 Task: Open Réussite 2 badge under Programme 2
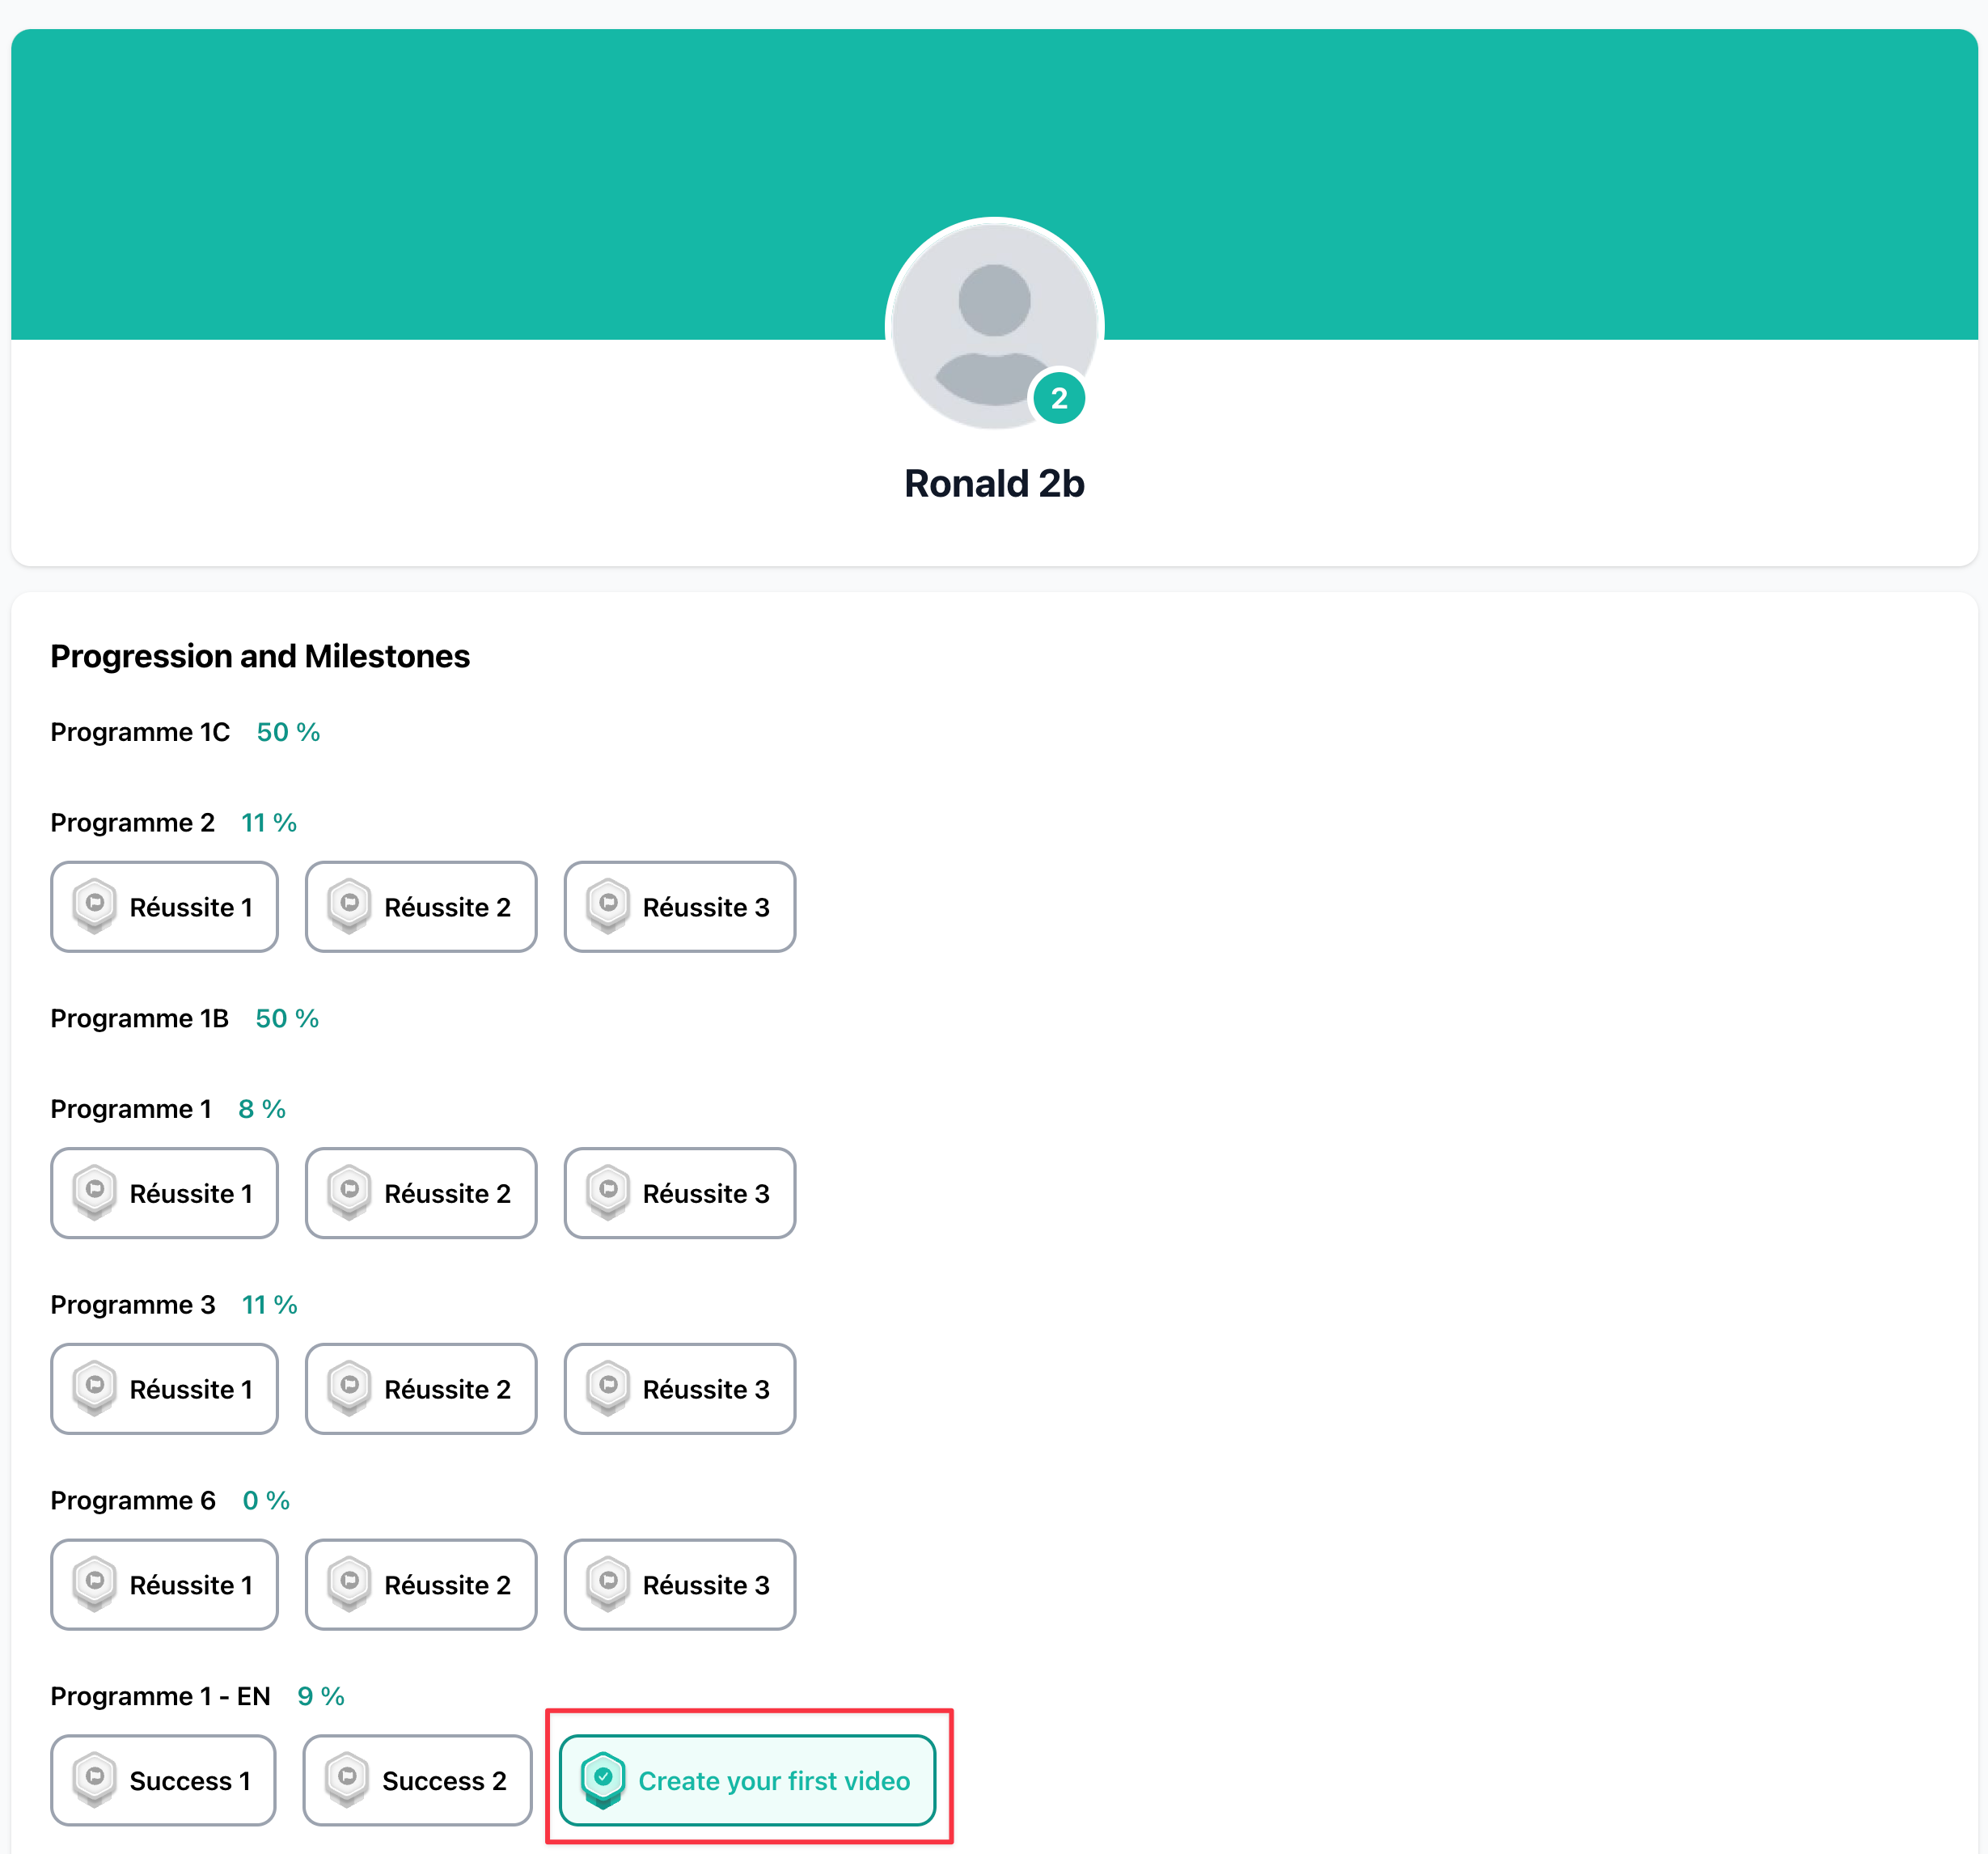[421, 907]
